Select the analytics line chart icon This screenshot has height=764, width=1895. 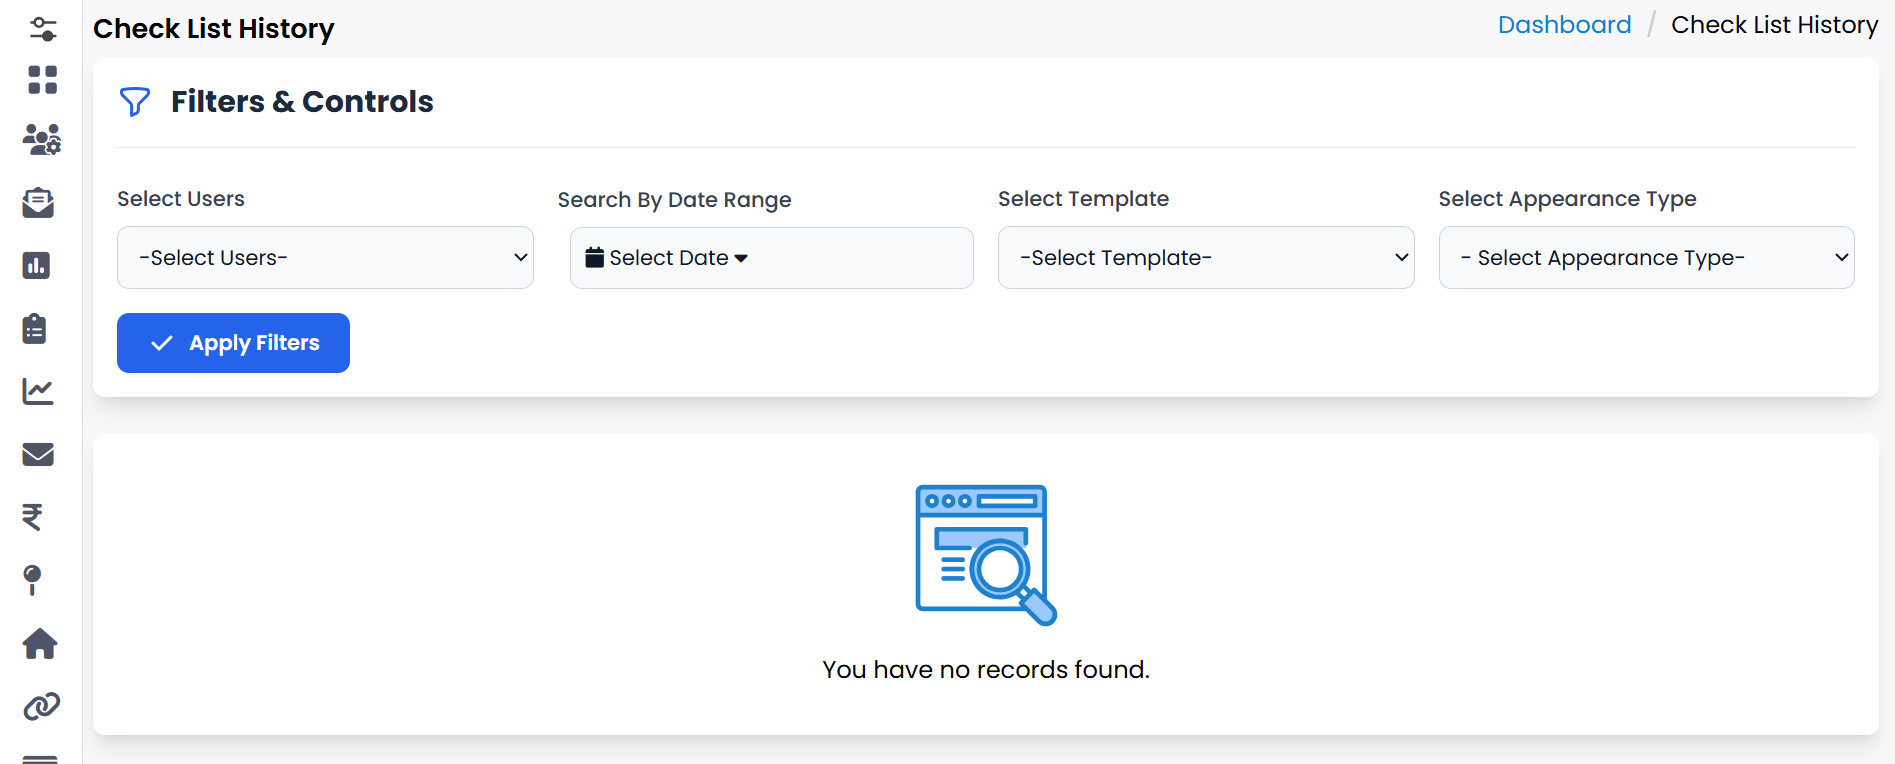(38, 391)
